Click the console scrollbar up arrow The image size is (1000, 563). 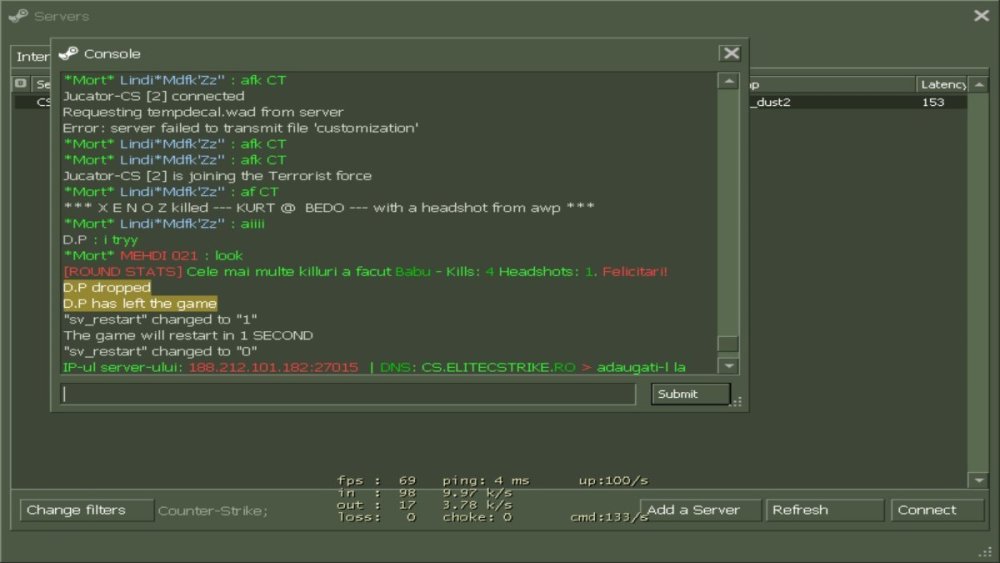728,81
